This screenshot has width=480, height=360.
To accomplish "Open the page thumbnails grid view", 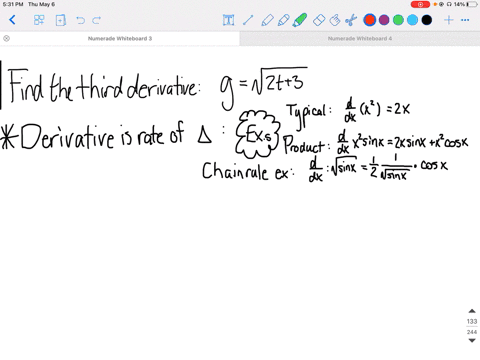I will (39, 20).
